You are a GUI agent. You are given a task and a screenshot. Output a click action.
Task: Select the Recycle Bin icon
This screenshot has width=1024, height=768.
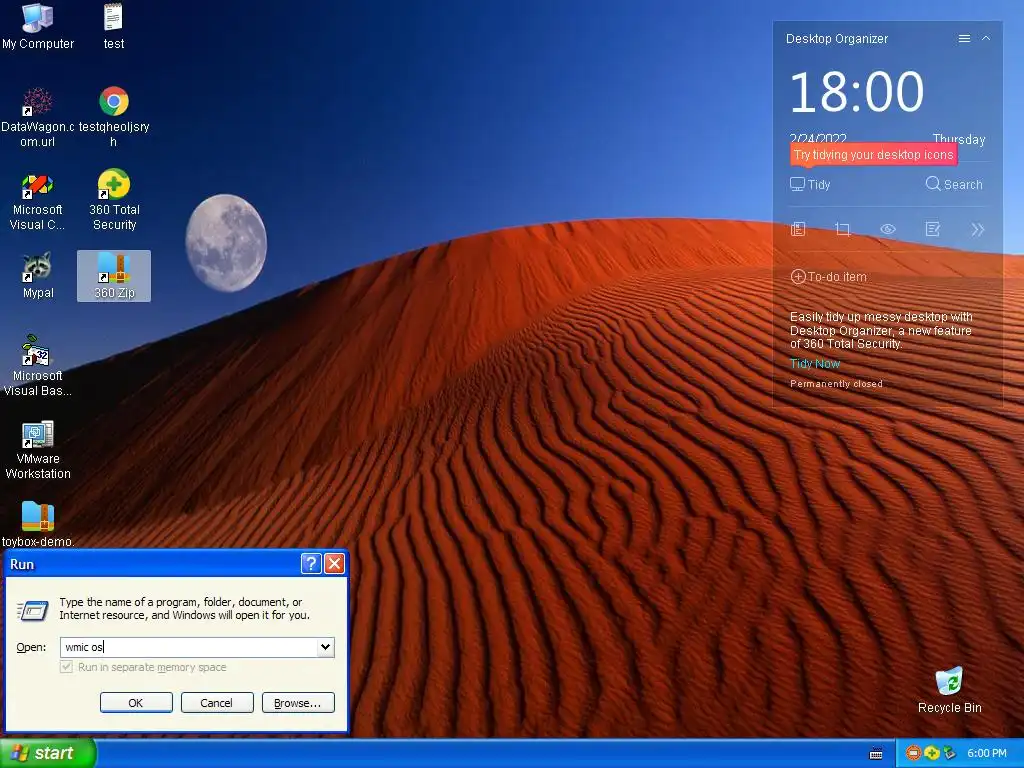click(x=950, y=690)
